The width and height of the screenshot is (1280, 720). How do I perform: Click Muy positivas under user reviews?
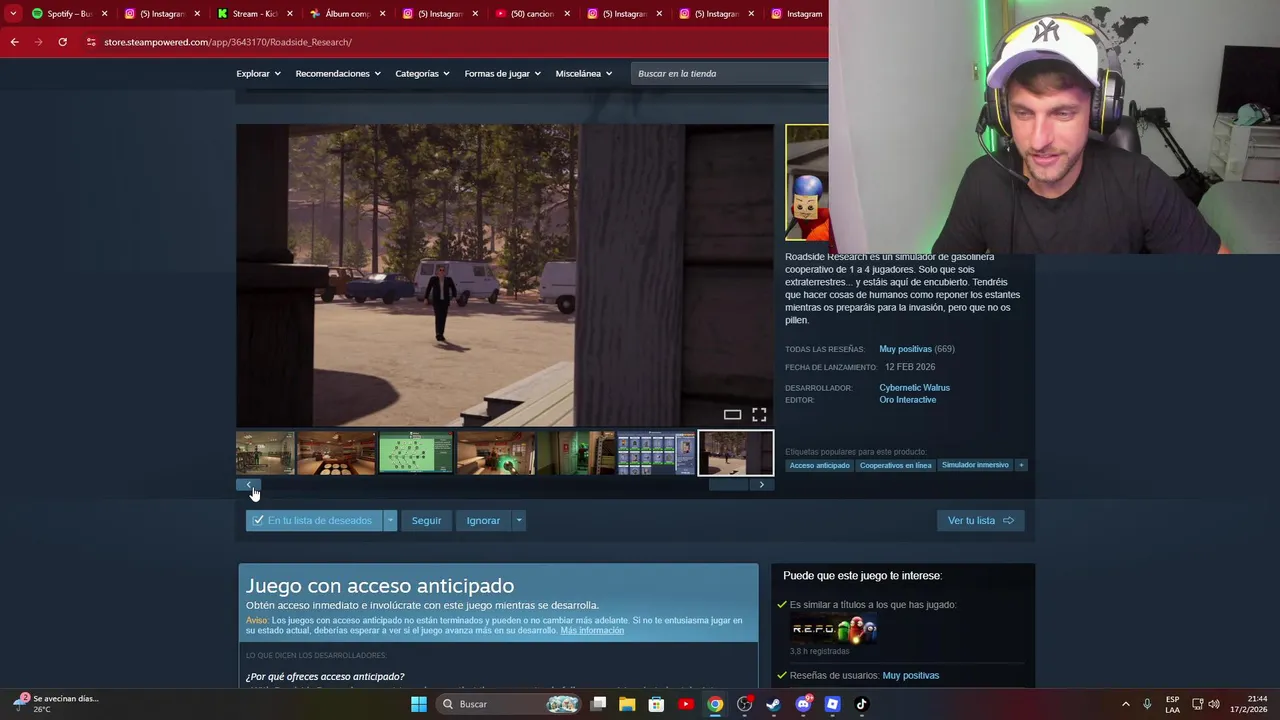click(x=910, y=676)
